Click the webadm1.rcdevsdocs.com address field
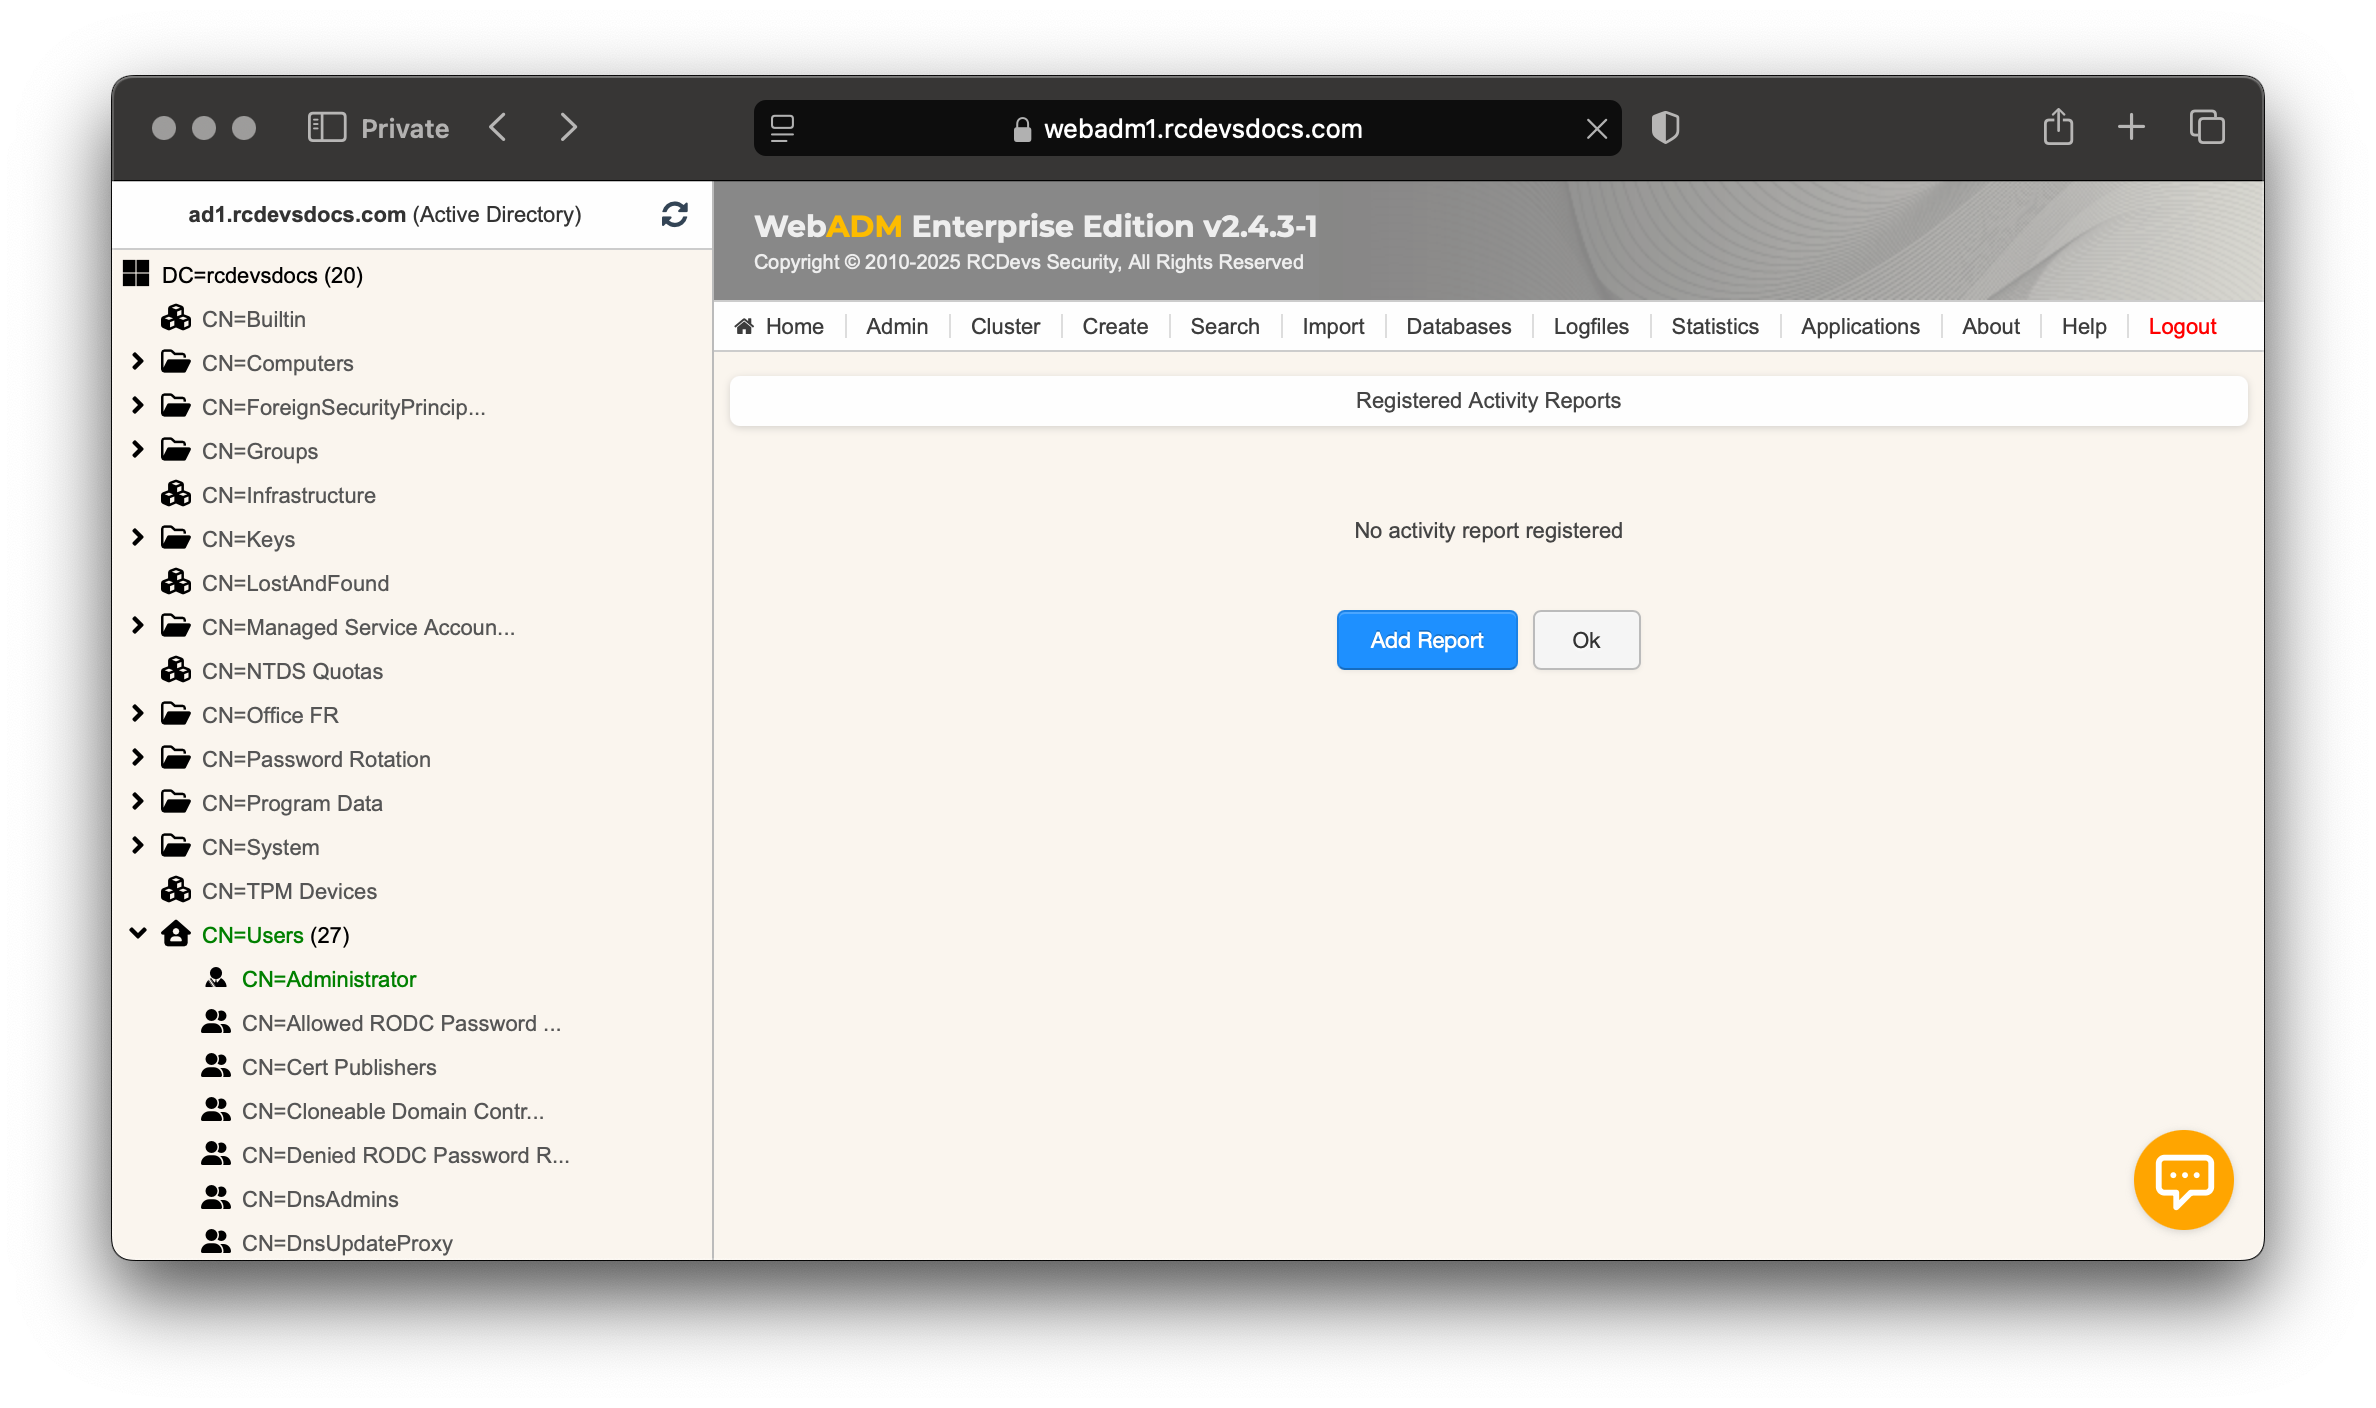 point(1187,128)
